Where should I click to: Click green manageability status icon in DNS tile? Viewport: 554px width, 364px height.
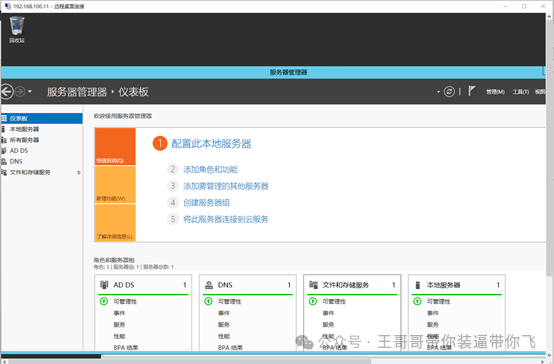(x=208, y=301)
